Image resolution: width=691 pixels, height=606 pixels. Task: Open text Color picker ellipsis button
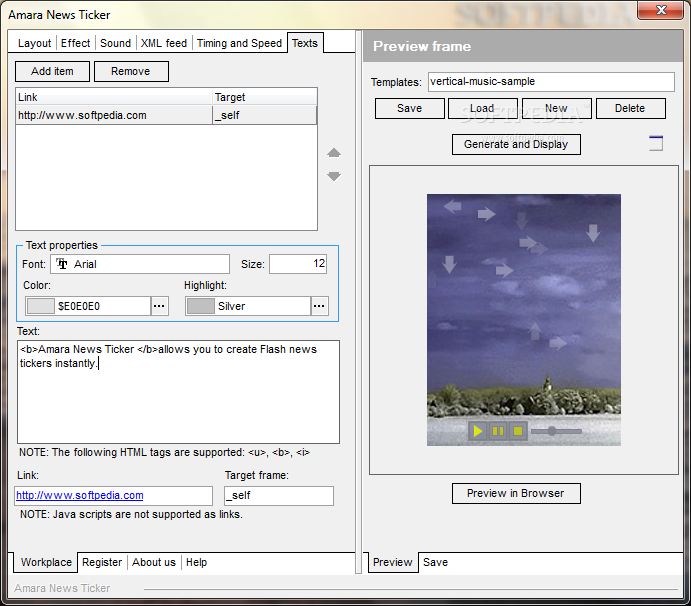160,306
